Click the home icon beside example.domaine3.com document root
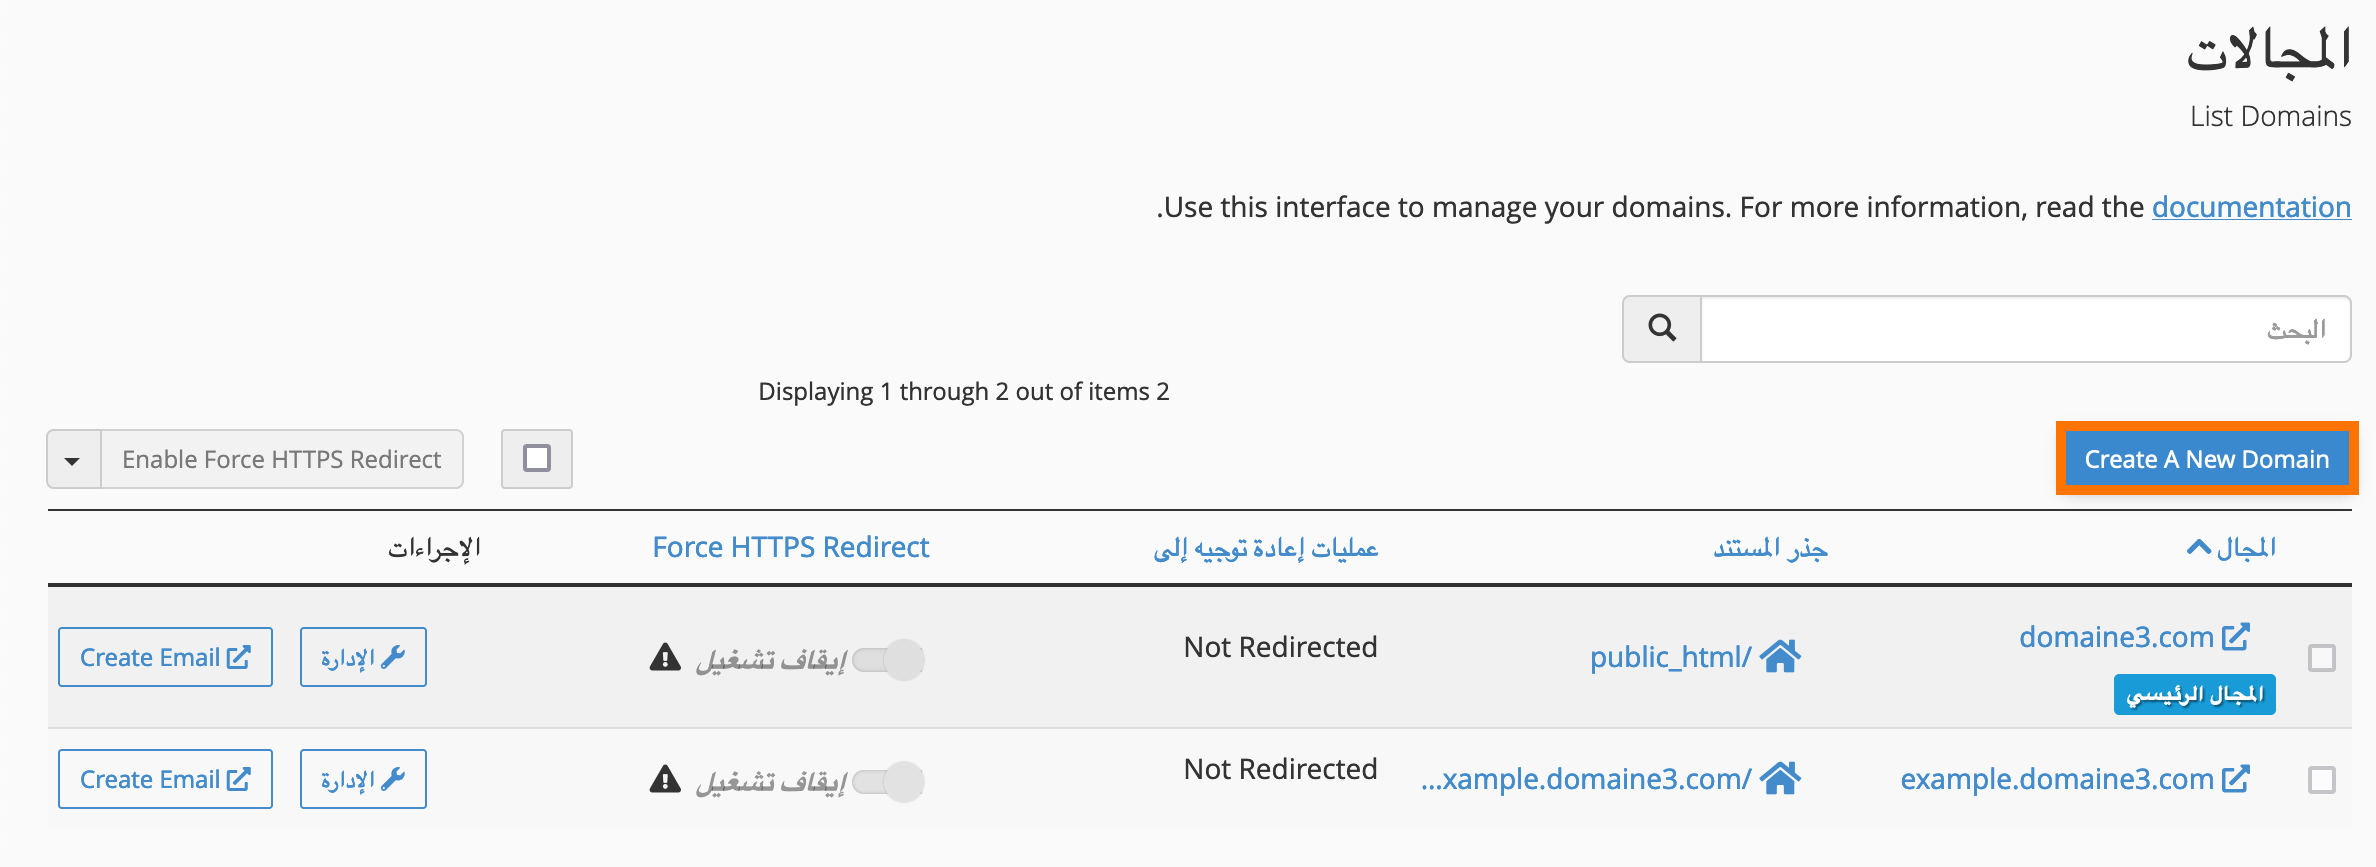Image resolution: width=2376 pixels, height=867 pixels. coord(1780,778)
